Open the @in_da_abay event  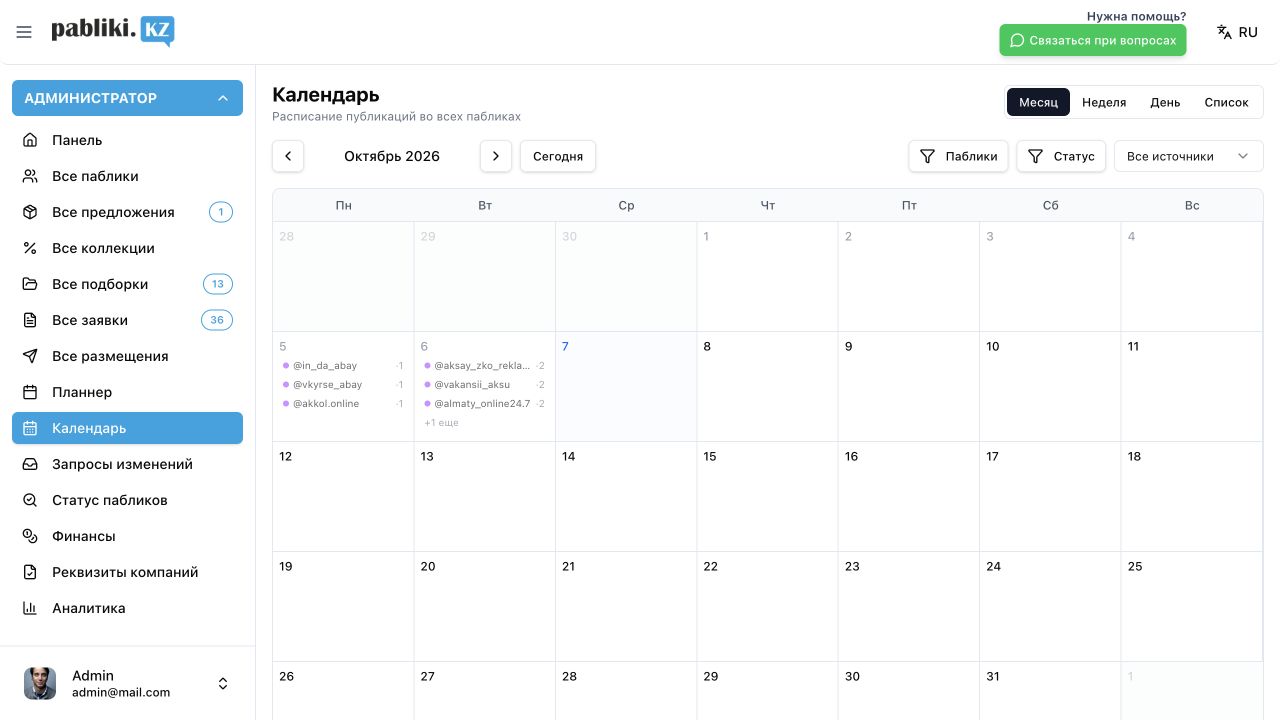(x=343, y=366)
